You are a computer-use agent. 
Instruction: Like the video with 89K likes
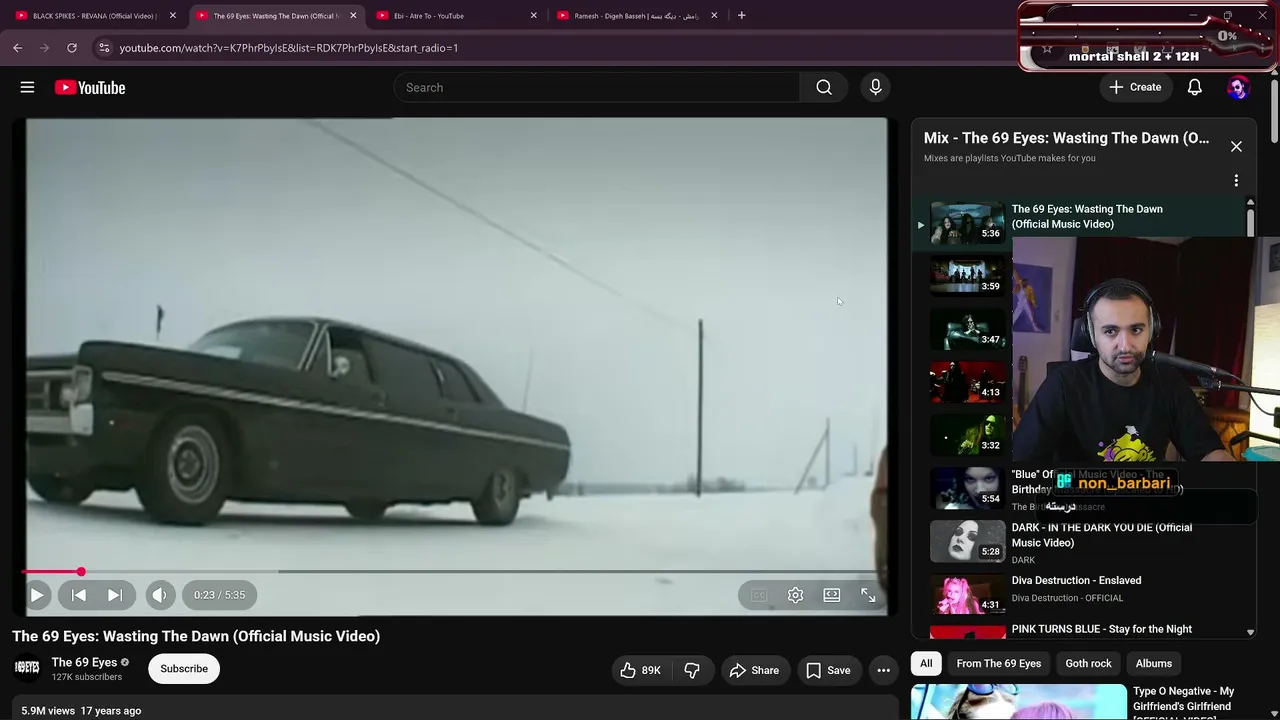click(640, 670)
